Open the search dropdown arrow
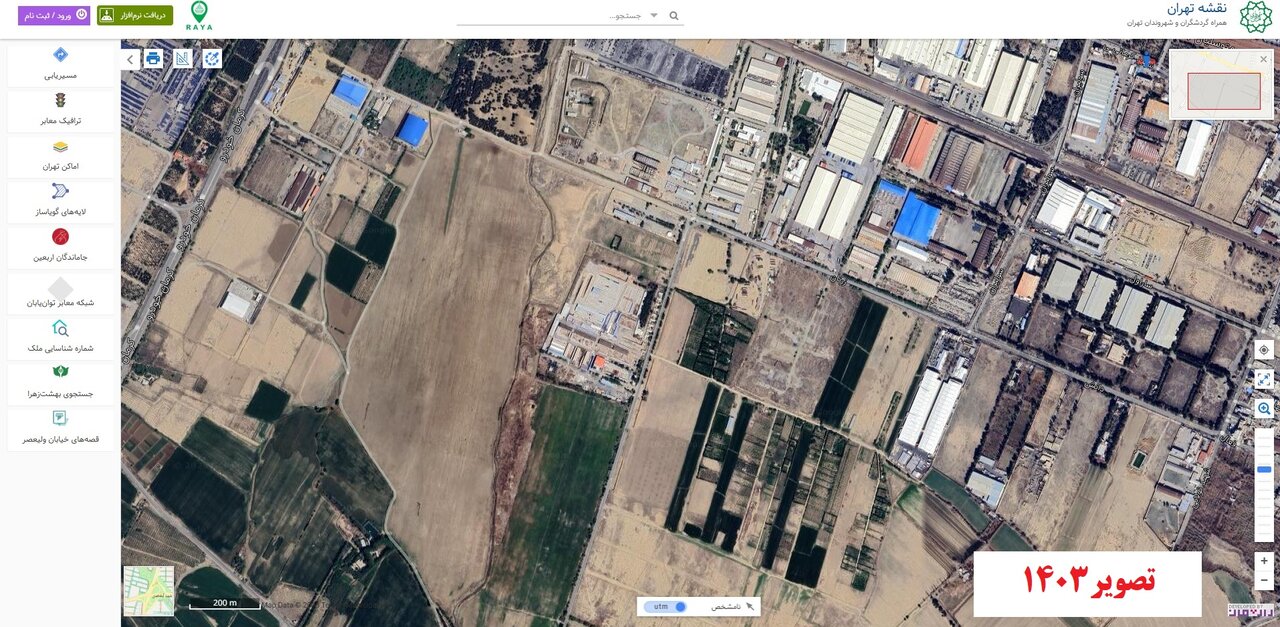The image size is (1280, 627). [654, 16]
